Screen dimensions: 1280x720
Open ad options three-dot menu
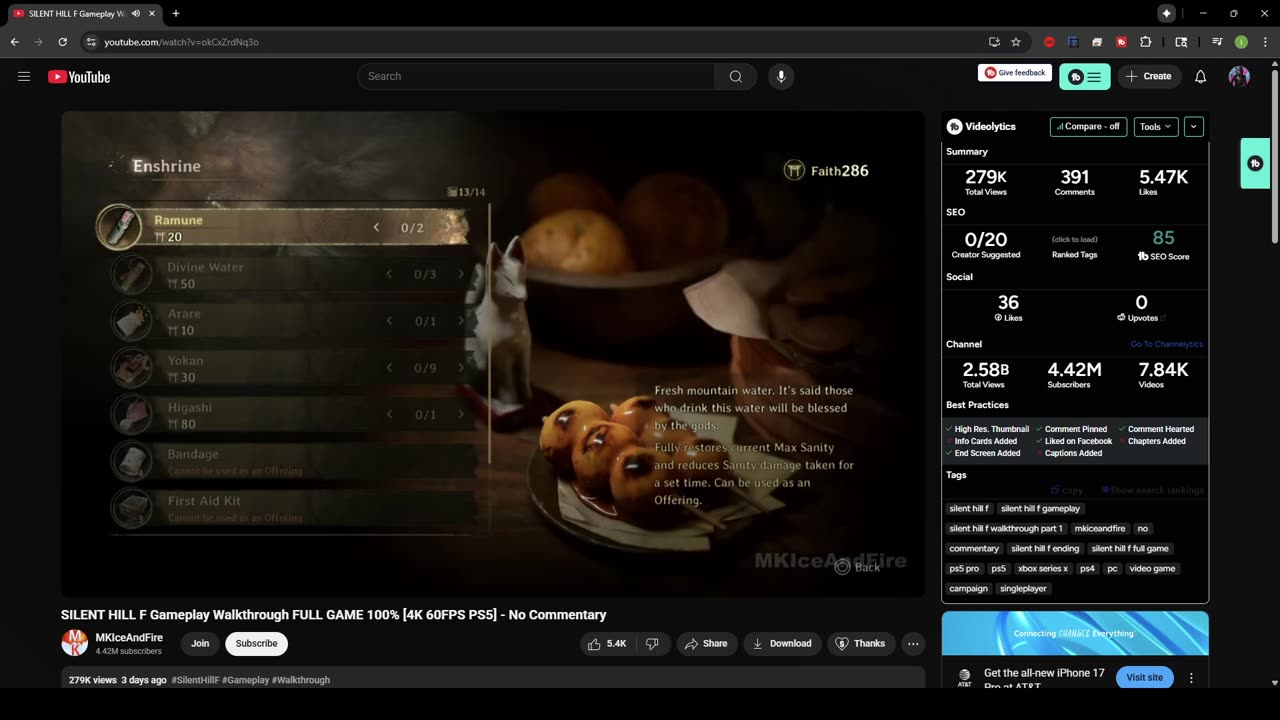click(x=1191, y=678)
